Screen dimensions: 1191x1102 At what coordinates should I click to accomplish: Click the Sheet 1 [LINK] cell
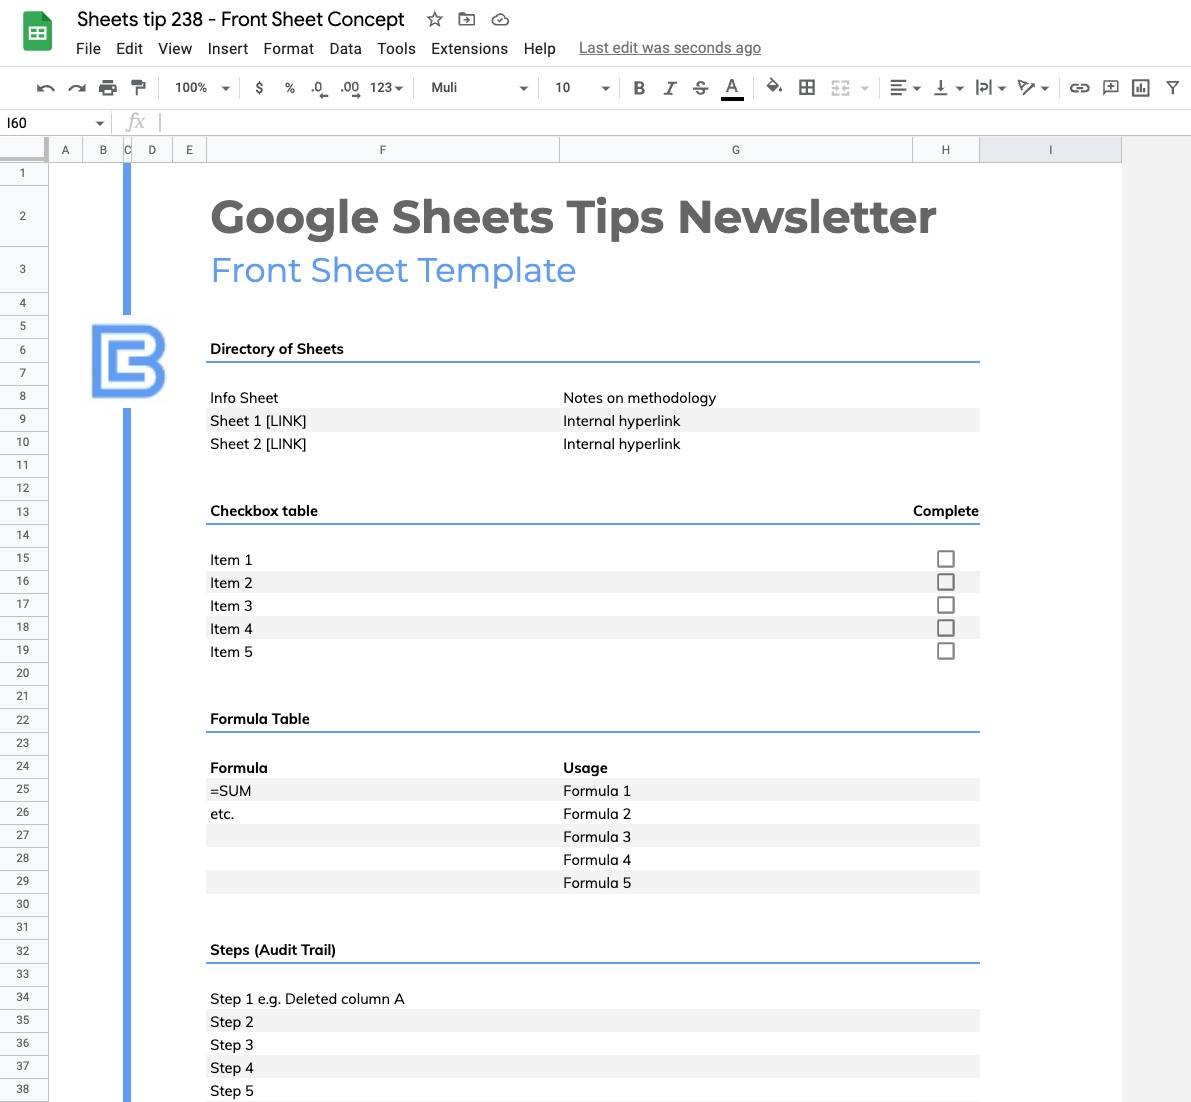383,421
